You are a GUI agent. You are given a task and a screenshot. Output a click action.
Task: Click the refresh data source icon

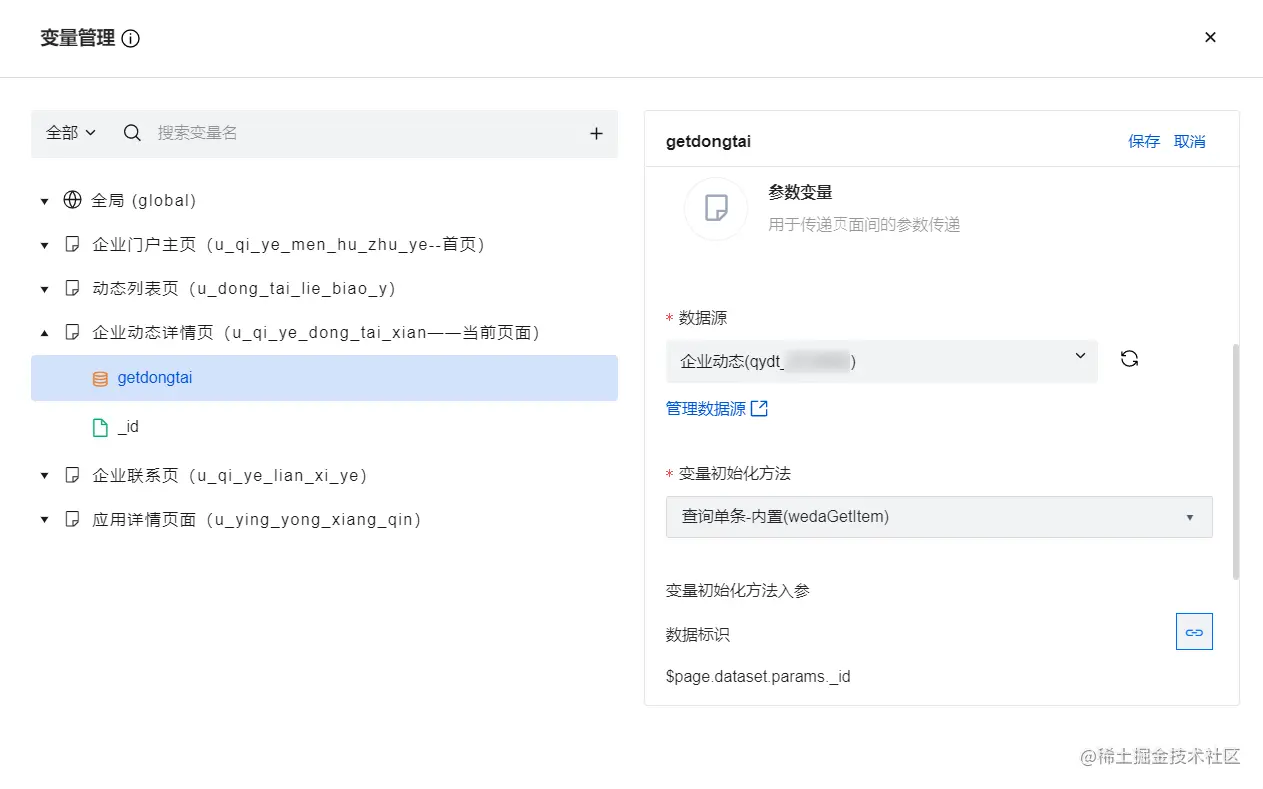pyautogui.click(x=1129, y=359)
